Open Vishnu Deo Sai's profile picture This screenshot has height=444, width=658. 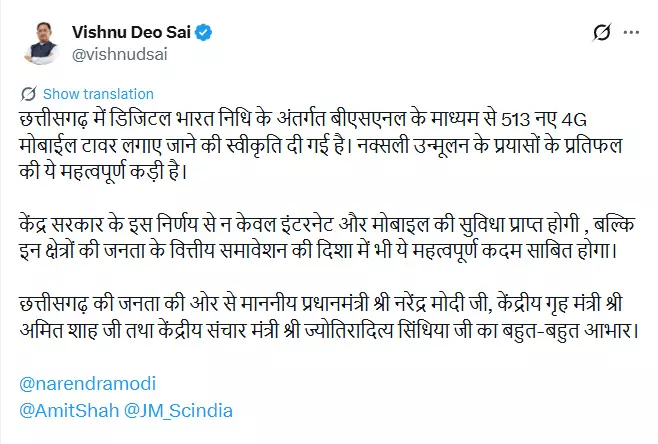coord(40,42)
